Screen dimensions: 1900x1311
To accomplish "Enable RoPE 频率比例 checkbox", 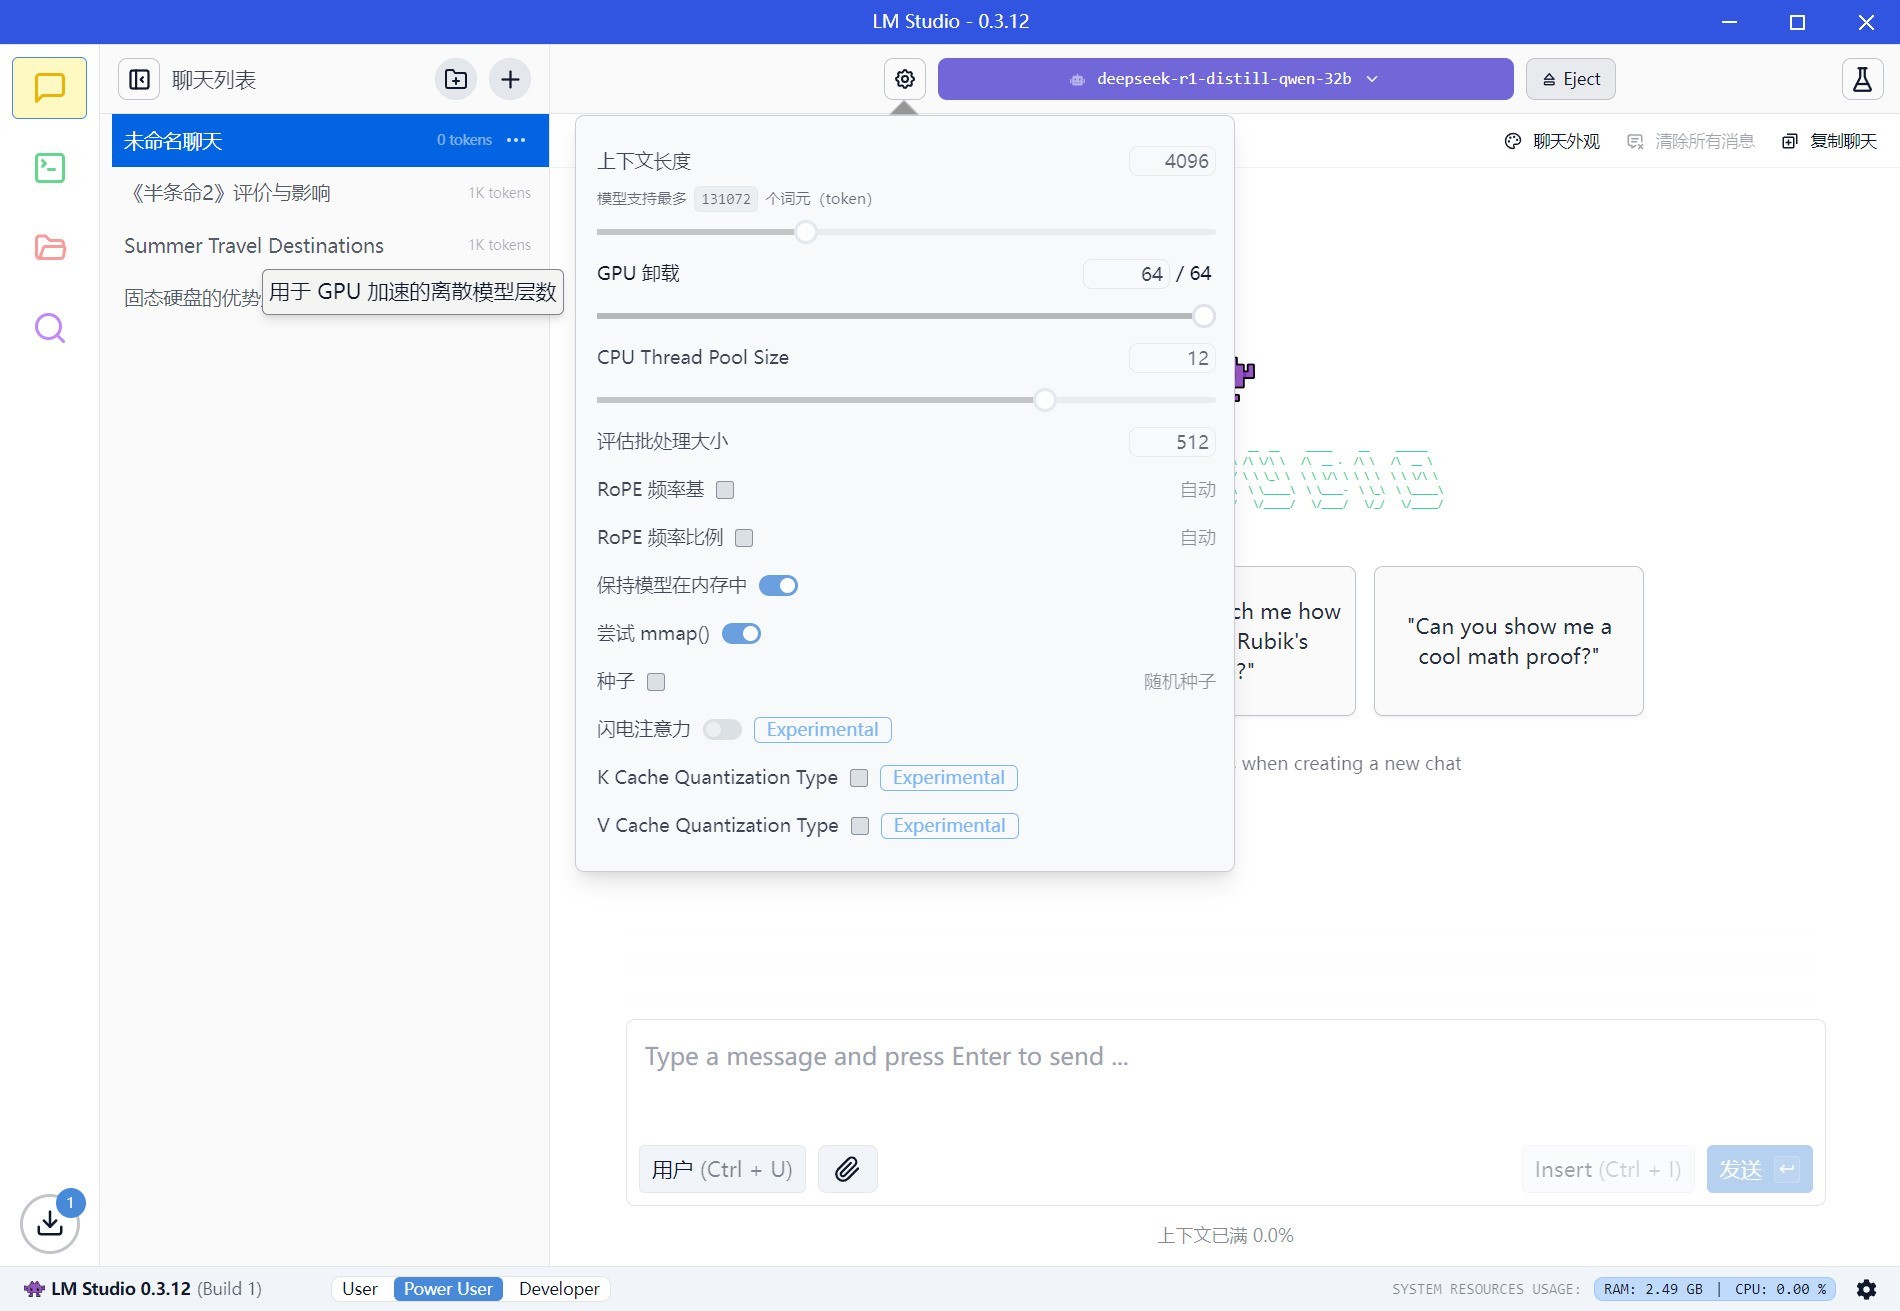I will click(744, 538).
